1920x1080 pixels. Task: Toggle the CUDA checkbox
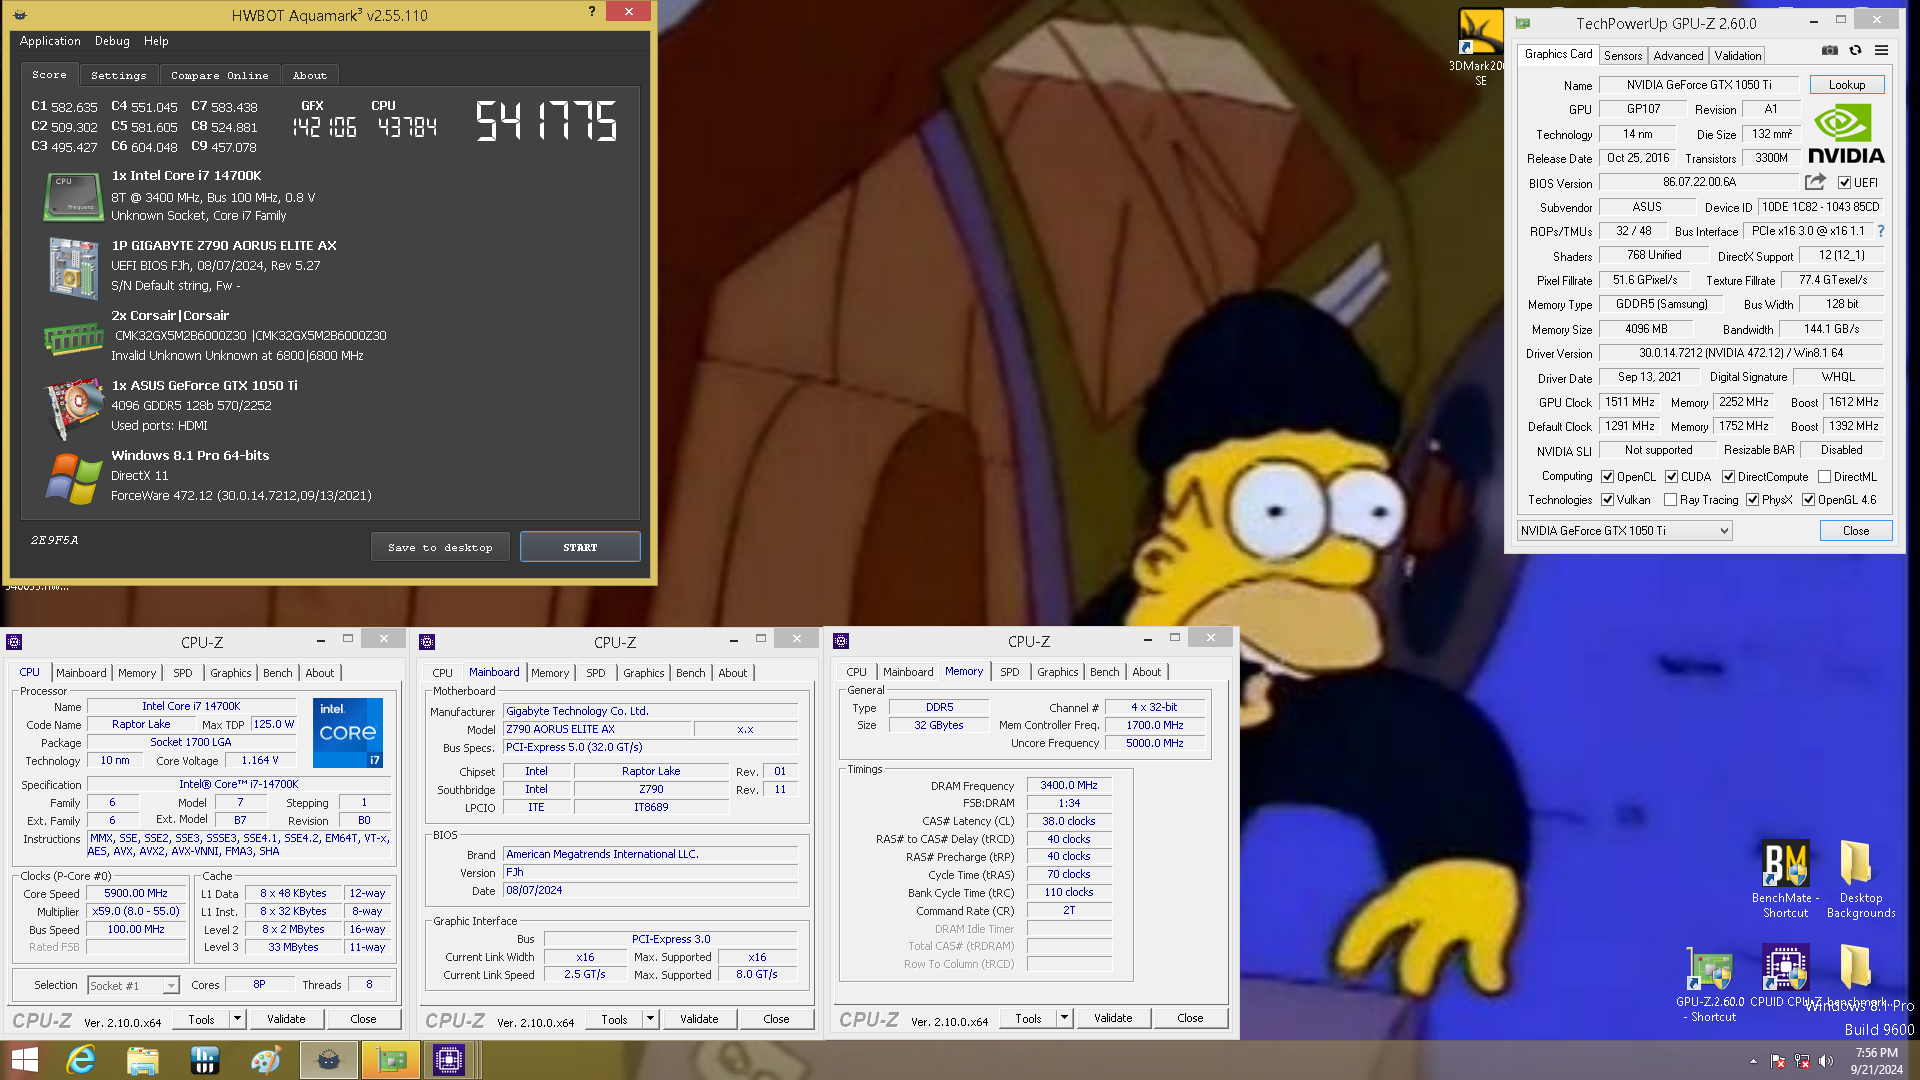pos(1672,477)
